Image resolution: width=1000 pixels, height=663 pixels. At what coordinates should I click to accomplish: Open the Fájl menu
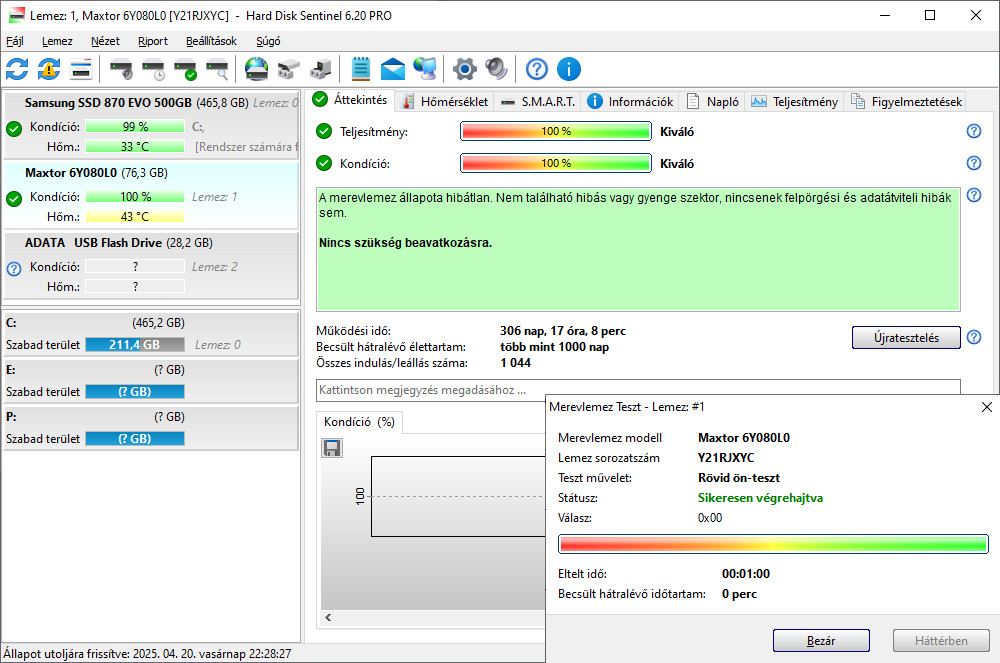(15, 41)
